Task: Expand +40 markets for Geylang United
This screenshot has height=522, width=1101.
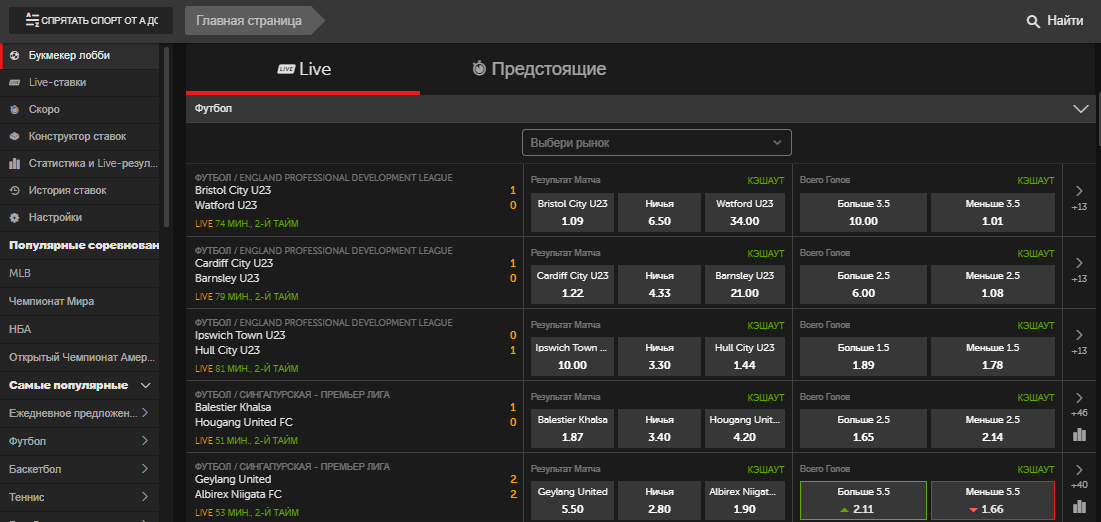Action: [x=1079, y=476]
